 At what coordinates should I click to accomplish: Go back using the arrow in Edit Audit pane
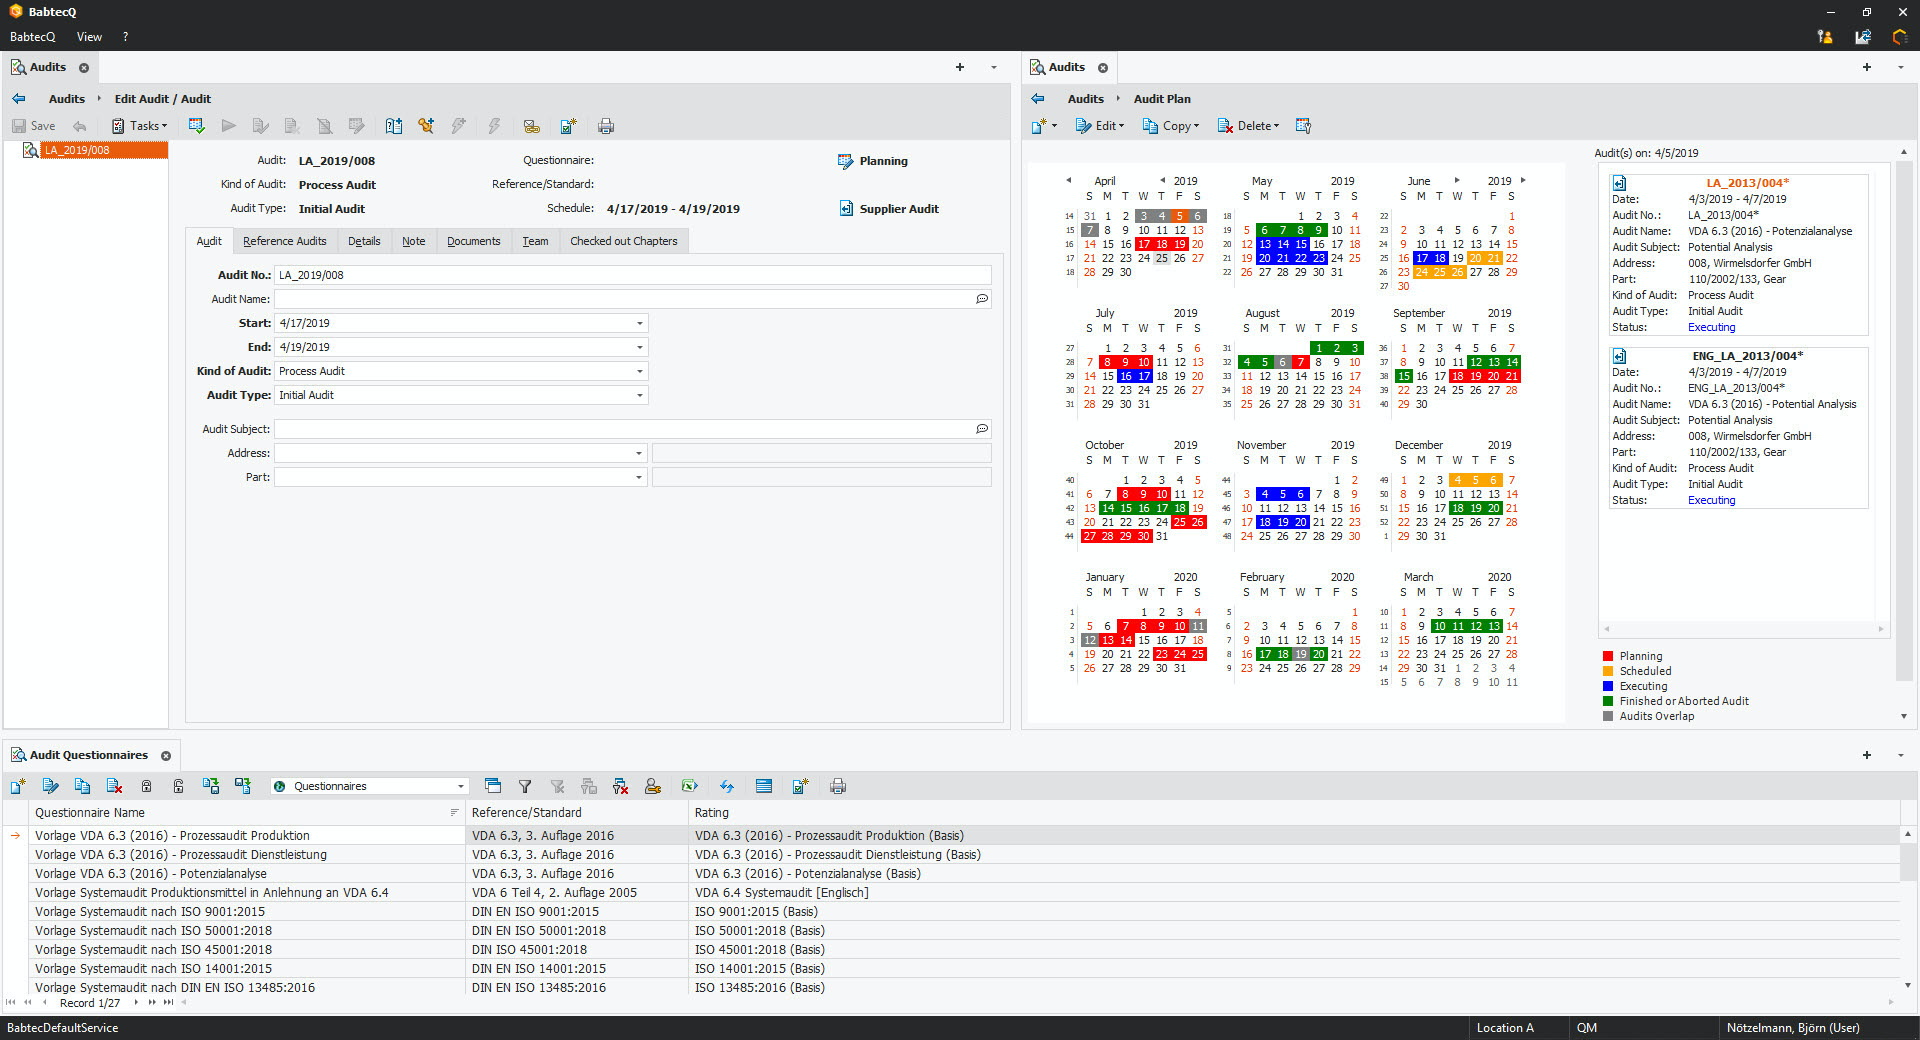point(19,99)
